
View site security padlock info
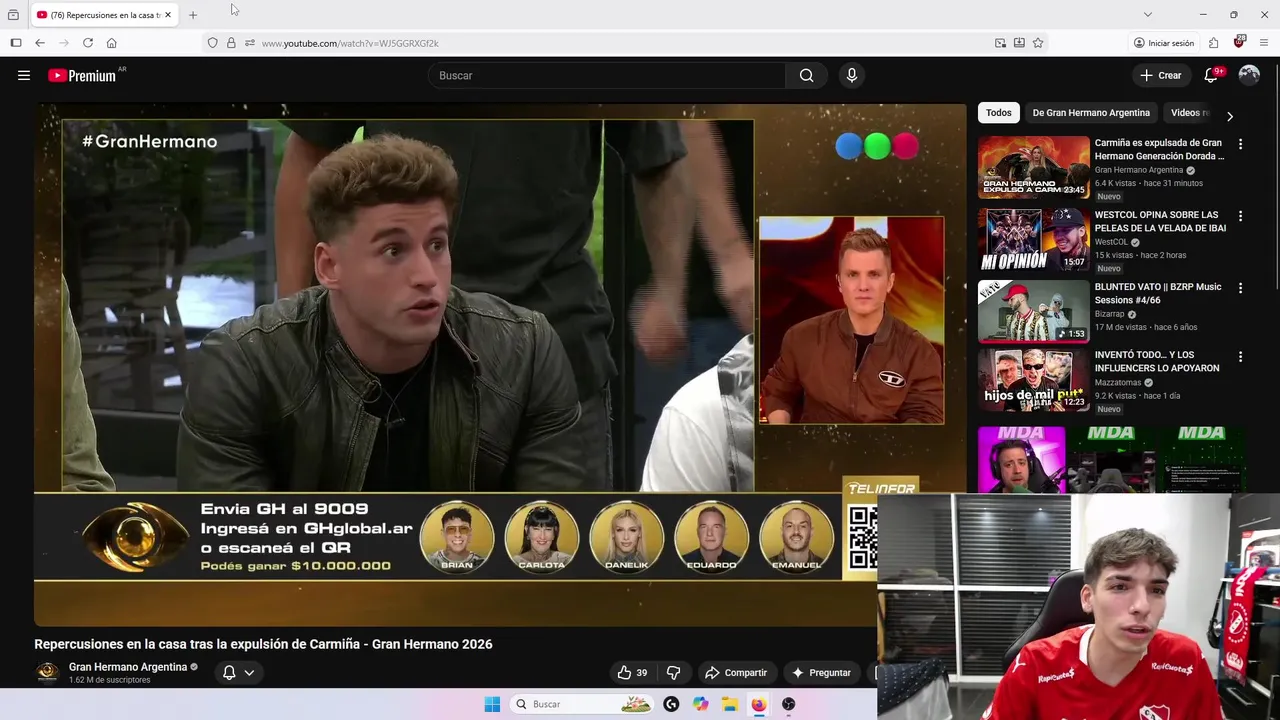(231, 43)
